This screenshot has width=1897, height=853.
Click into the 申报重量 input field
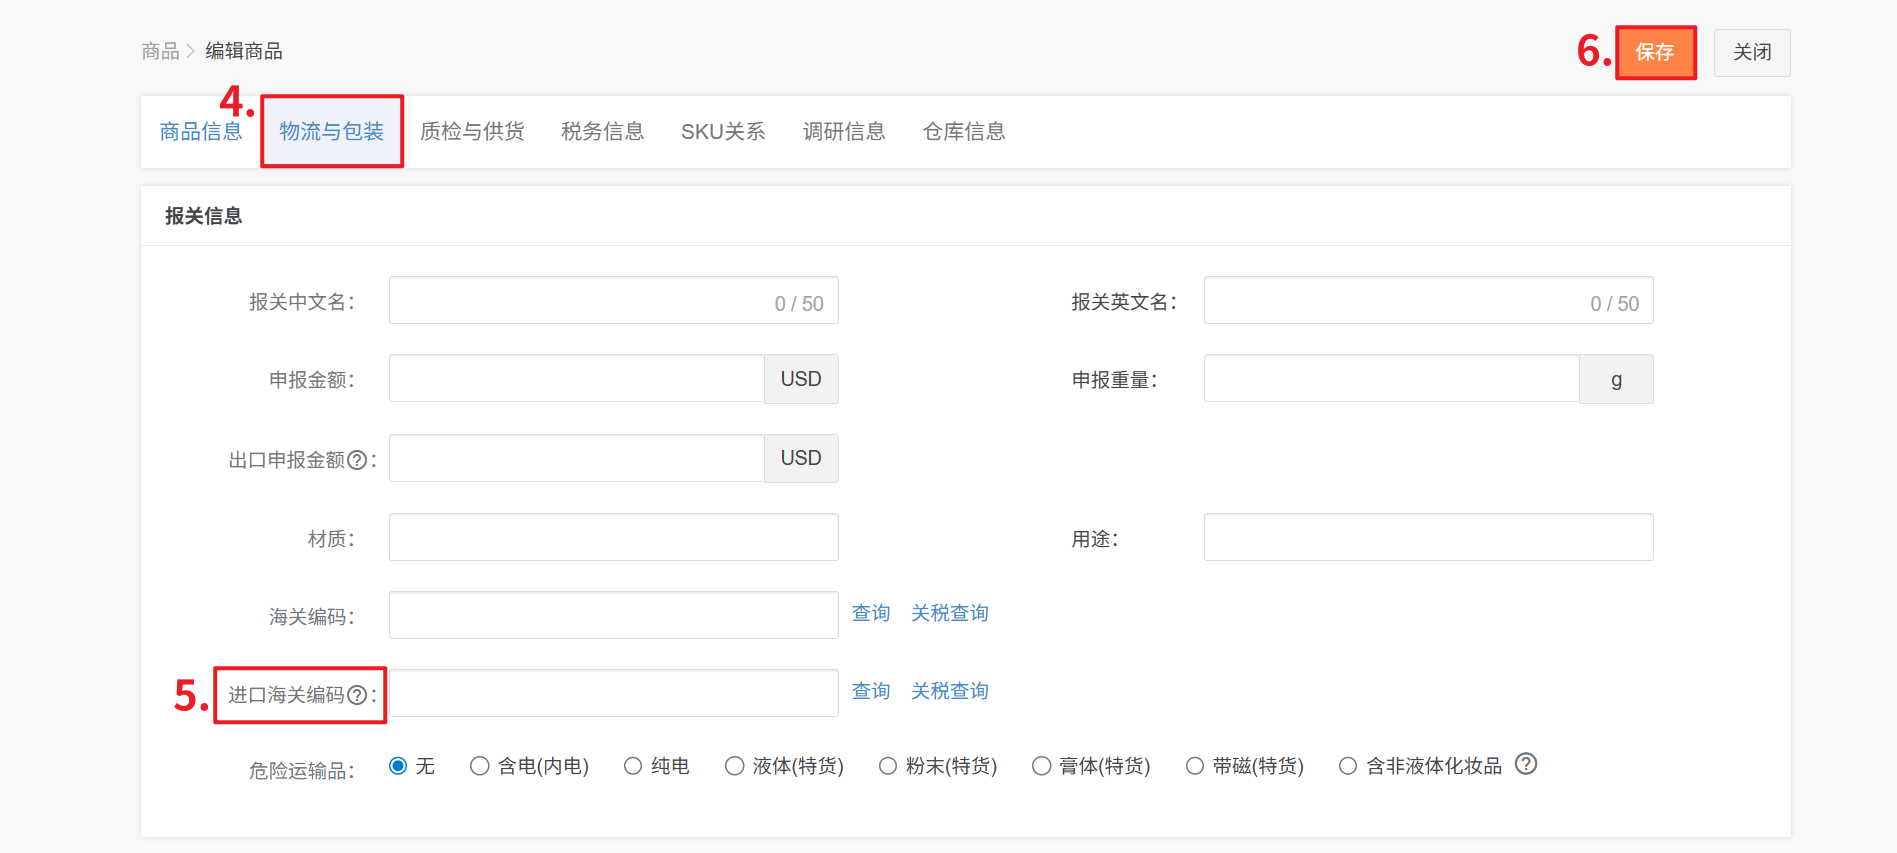(1390, 379)
